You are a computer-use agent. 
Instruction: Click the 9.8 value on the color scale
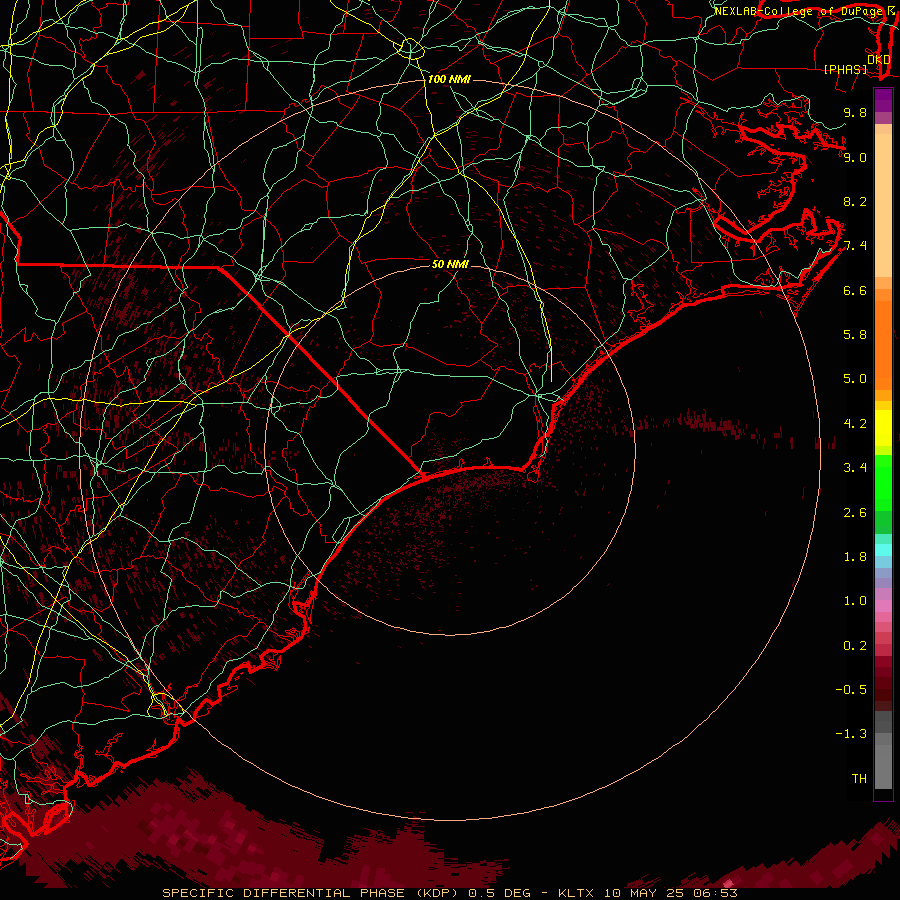[855, 112]
